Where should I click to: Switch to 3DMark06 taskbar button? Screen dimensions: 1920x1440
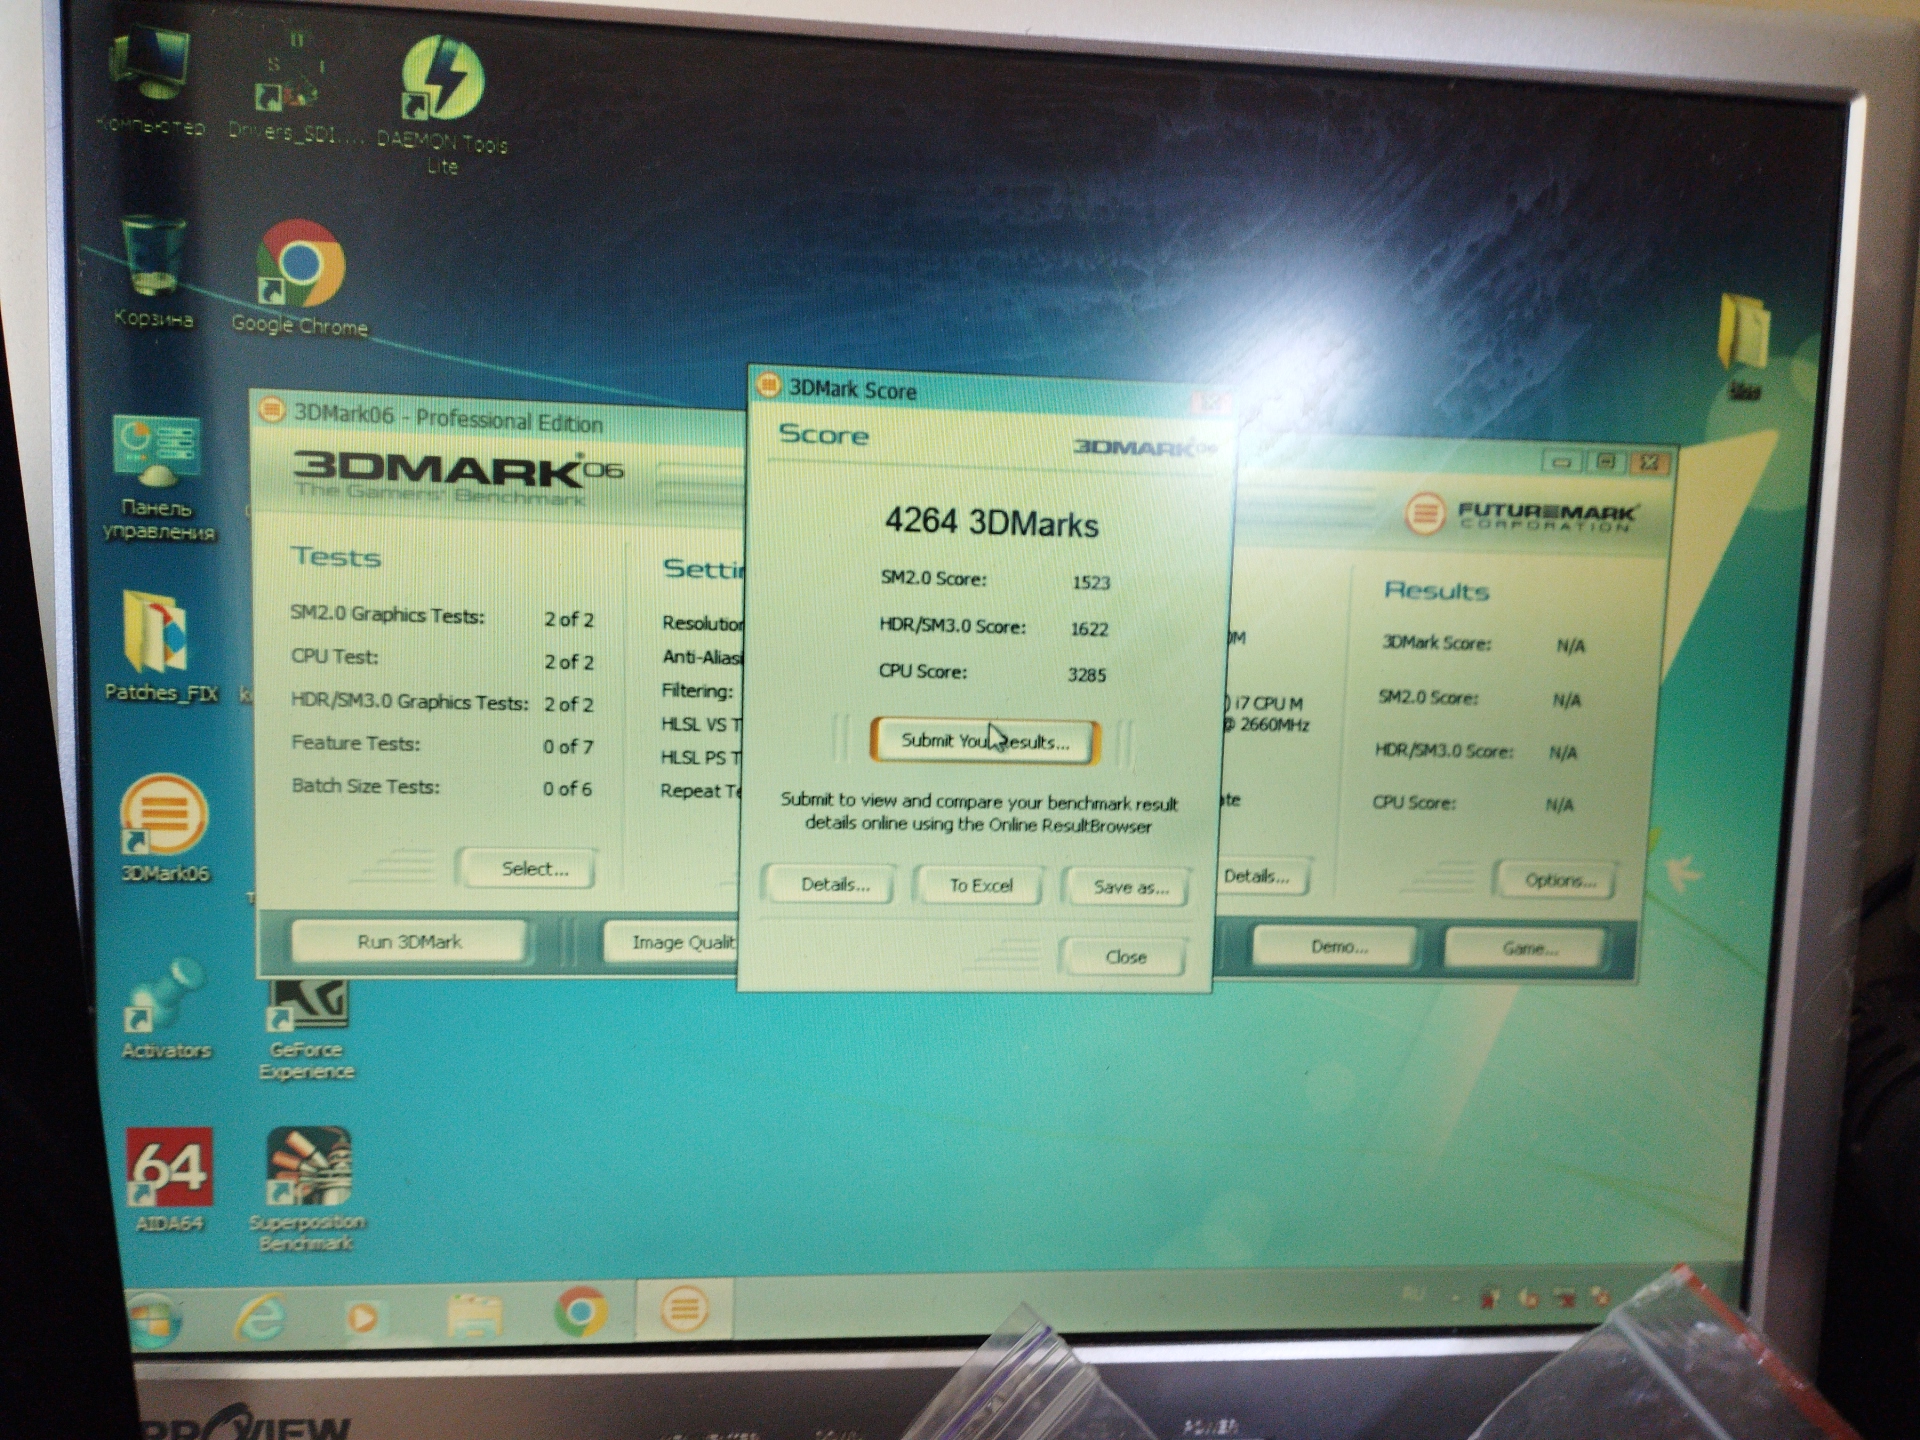[x=684, y=1308]
